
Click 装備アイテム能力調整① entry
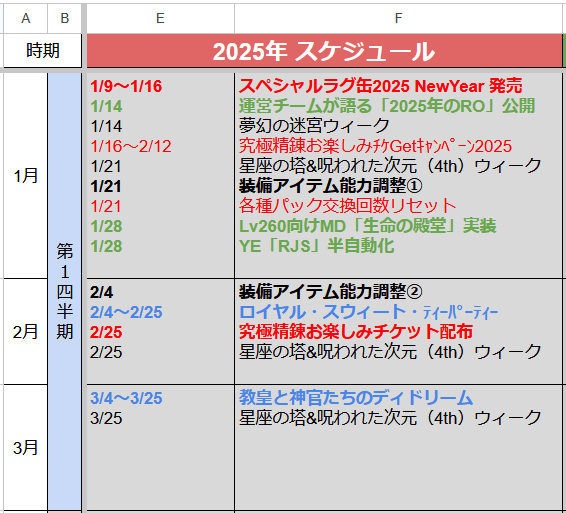point(330,186)
